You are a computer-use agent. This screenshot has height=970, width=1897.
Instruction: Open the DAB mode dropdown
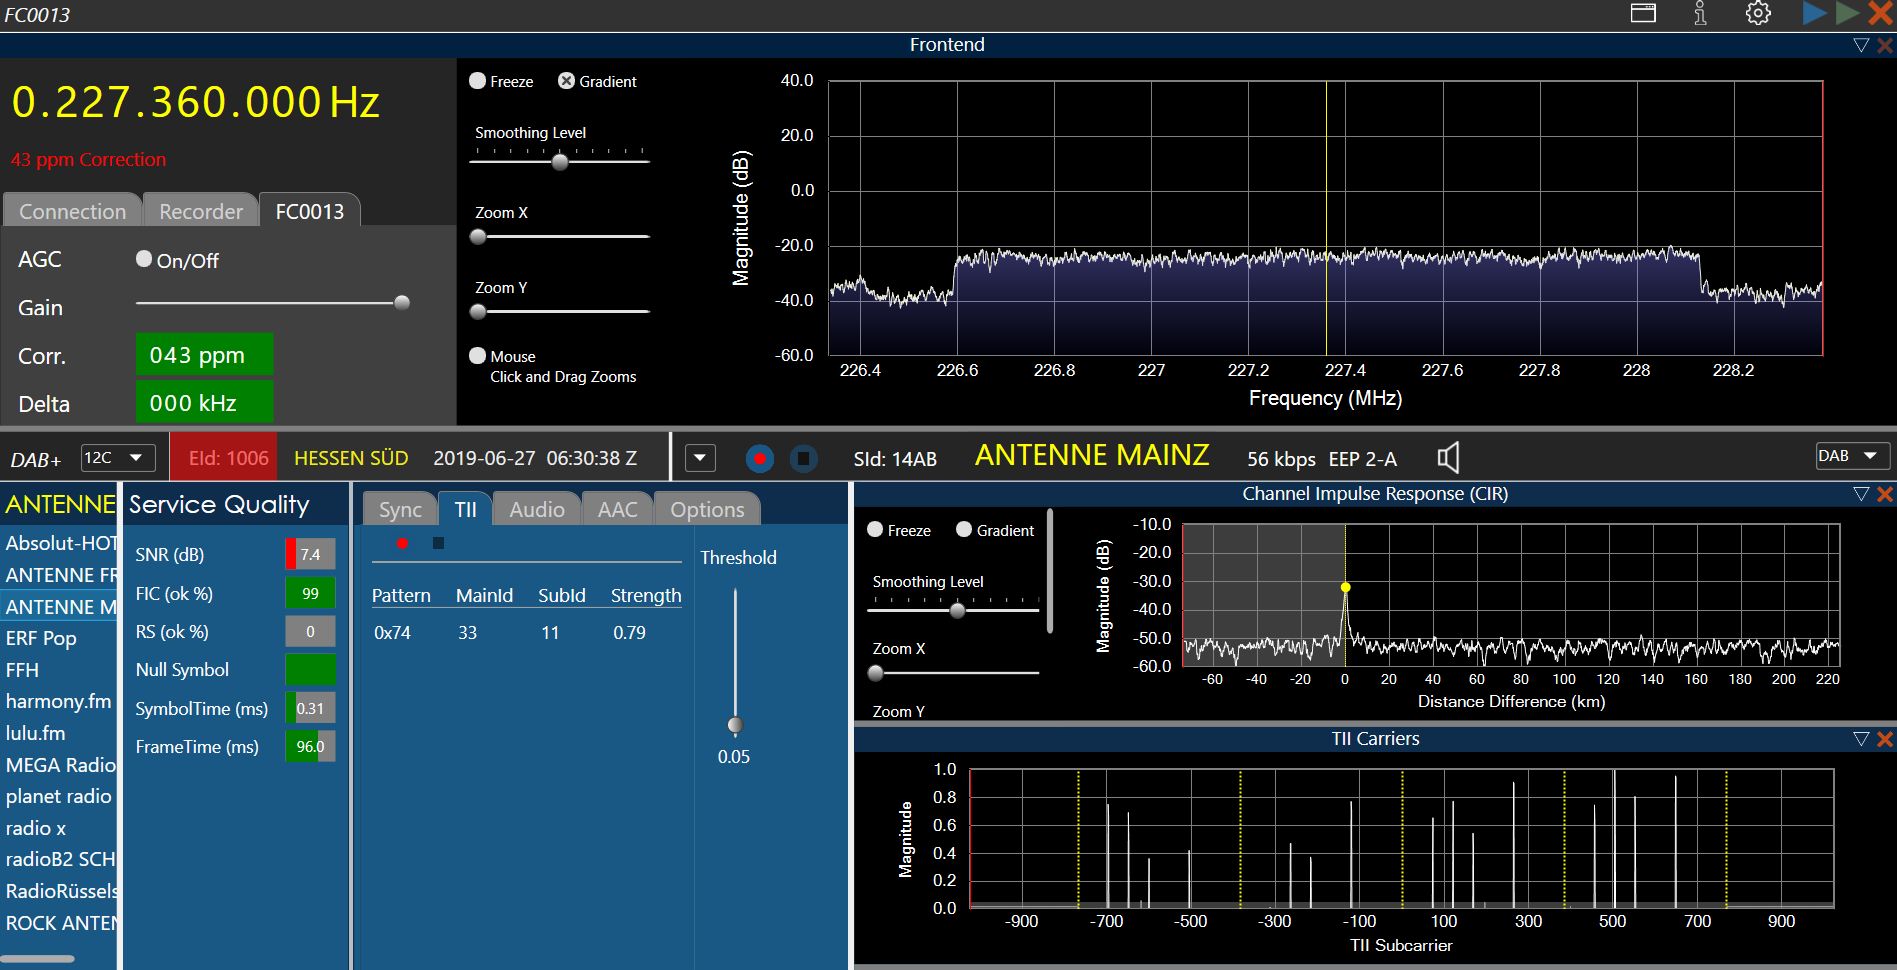pos(1852,456)
